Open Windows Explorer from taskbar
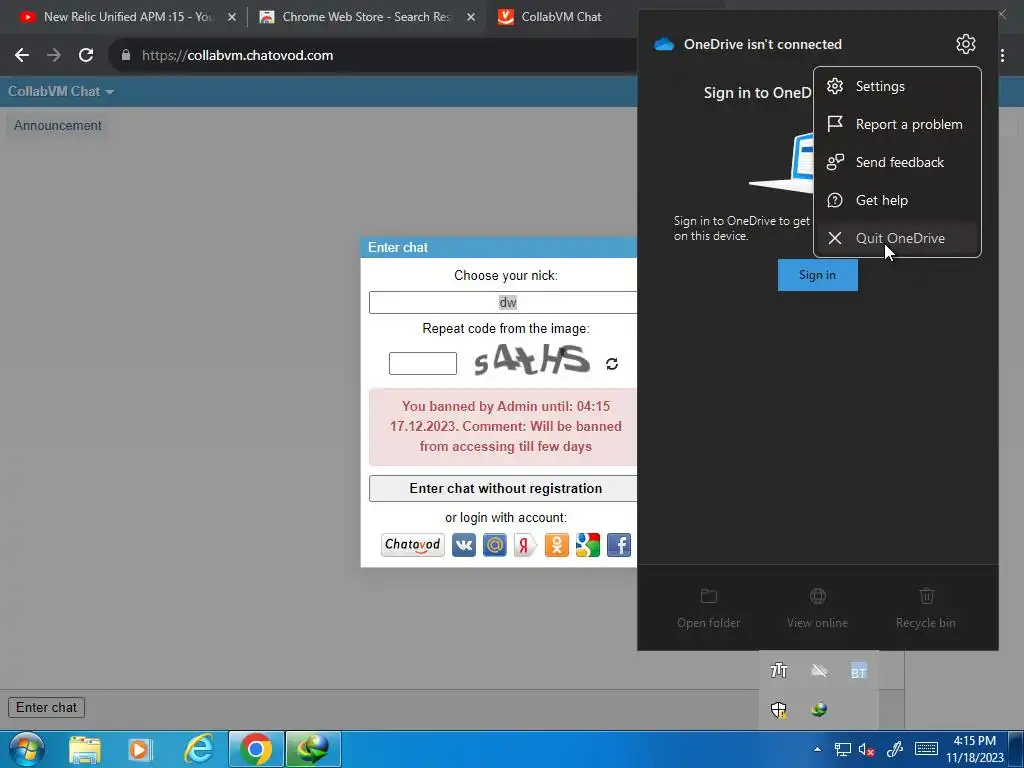The image size is (1024, 768). click(85, 749)
